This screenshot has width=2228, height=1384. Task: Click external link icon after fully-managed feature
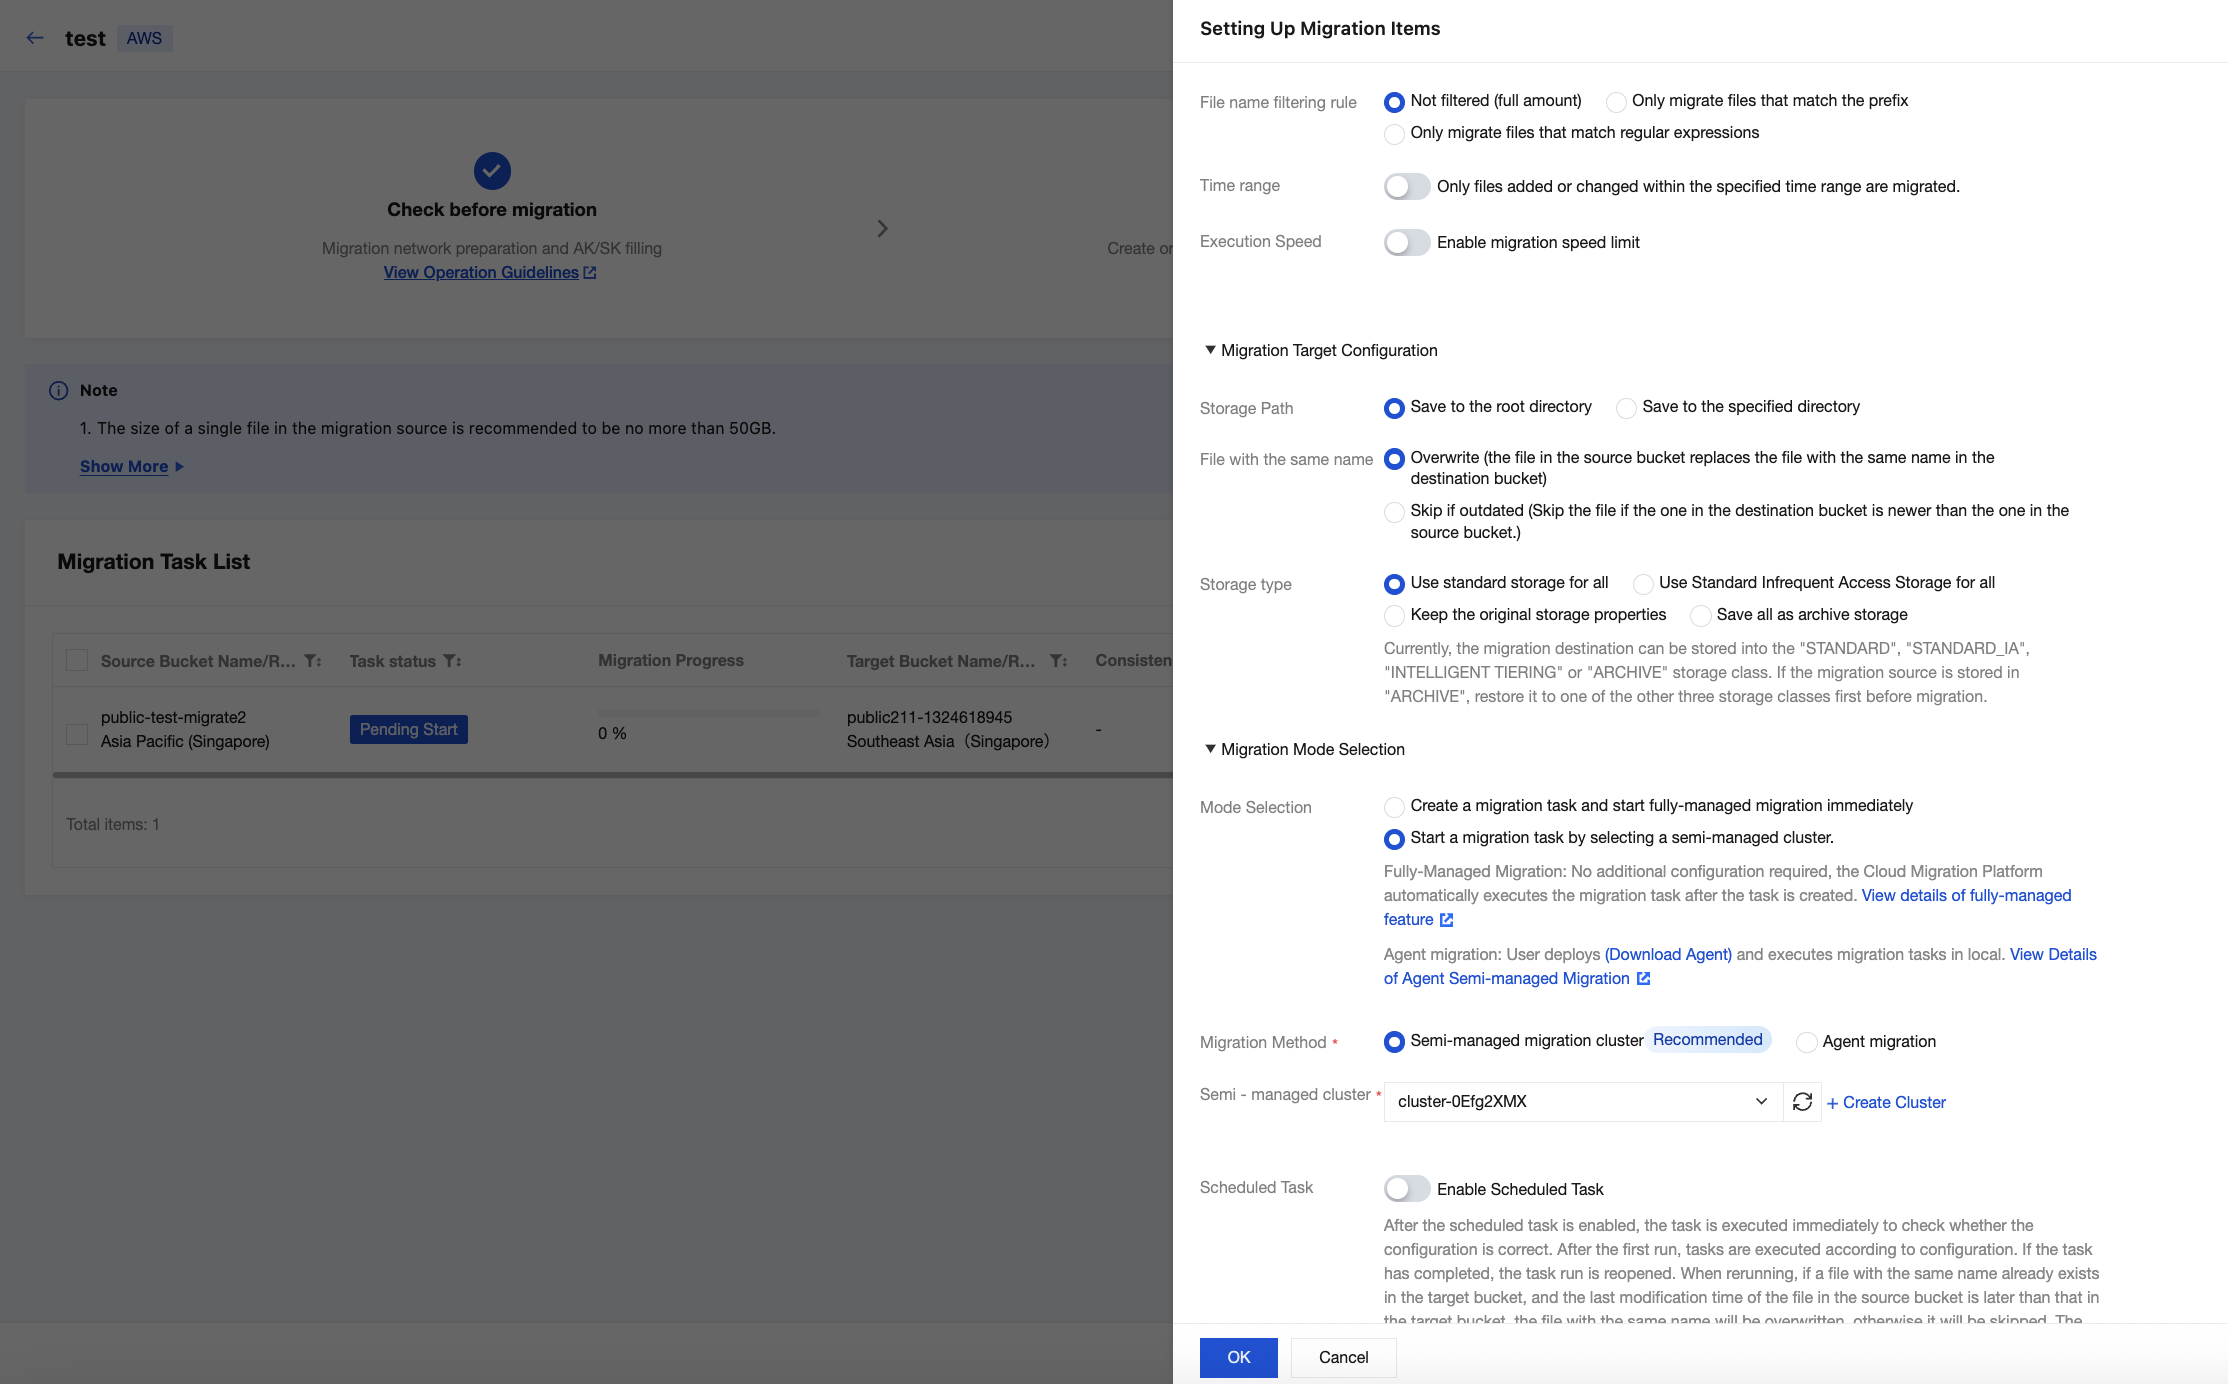coord(1446,920)
